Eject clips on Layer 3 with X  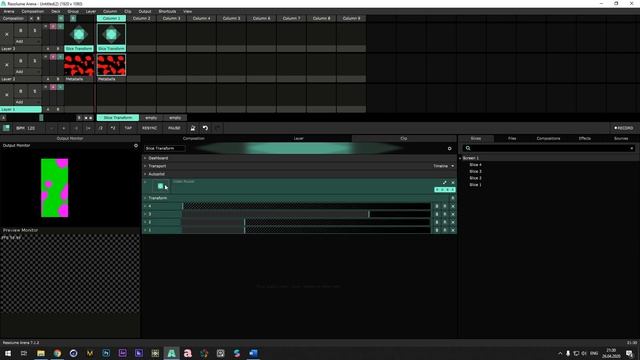tap(7, 34)
